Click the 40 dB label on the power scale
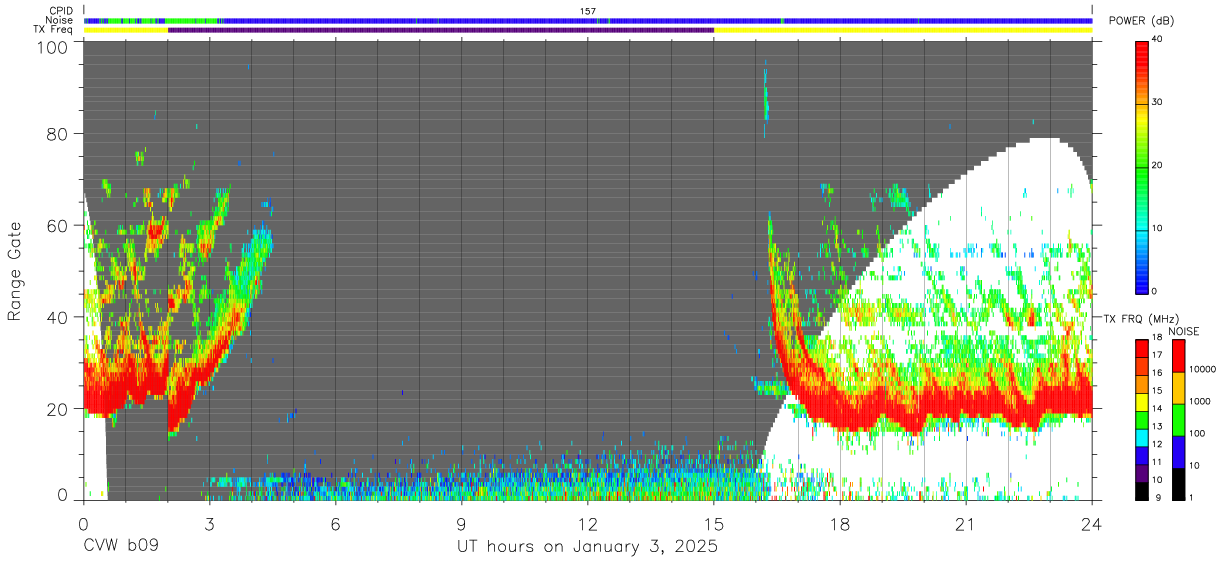 [x=1157, y=40]
